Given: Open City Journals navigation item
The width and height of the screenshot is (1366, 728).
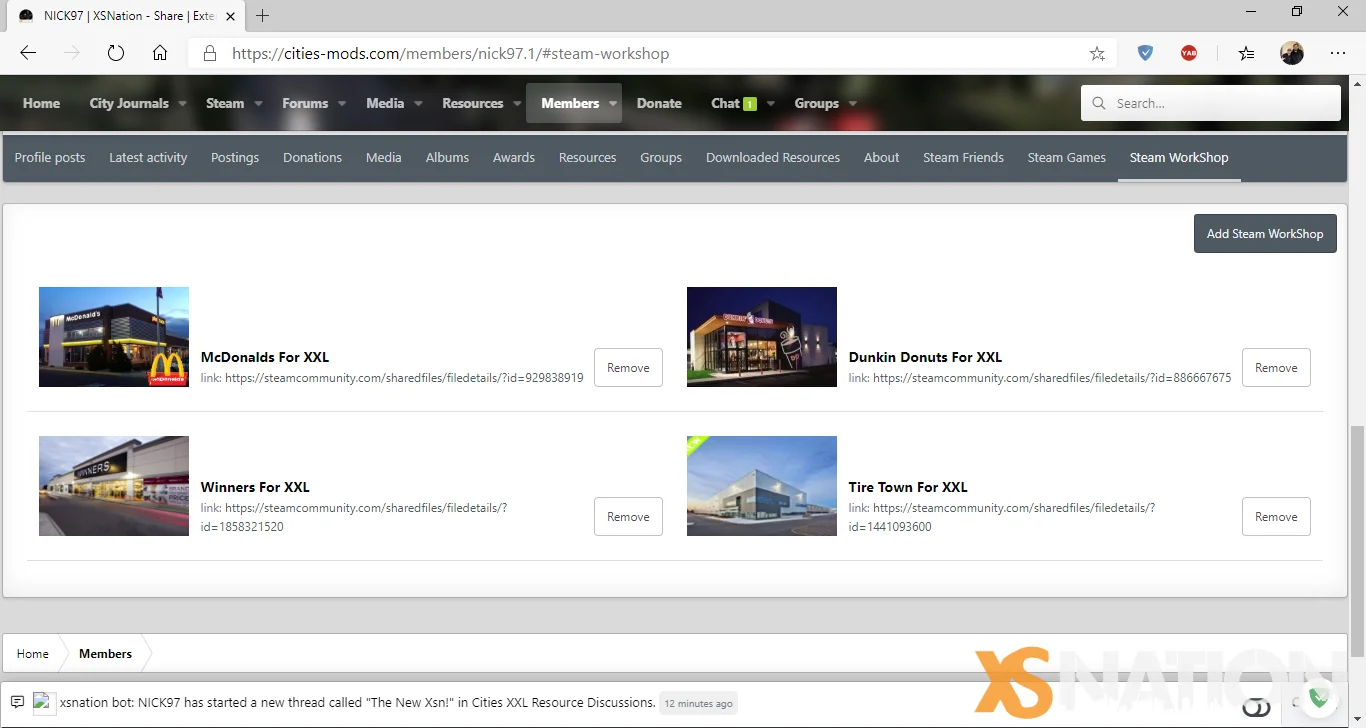Looking at the screenshot, I should coord(129,103).
